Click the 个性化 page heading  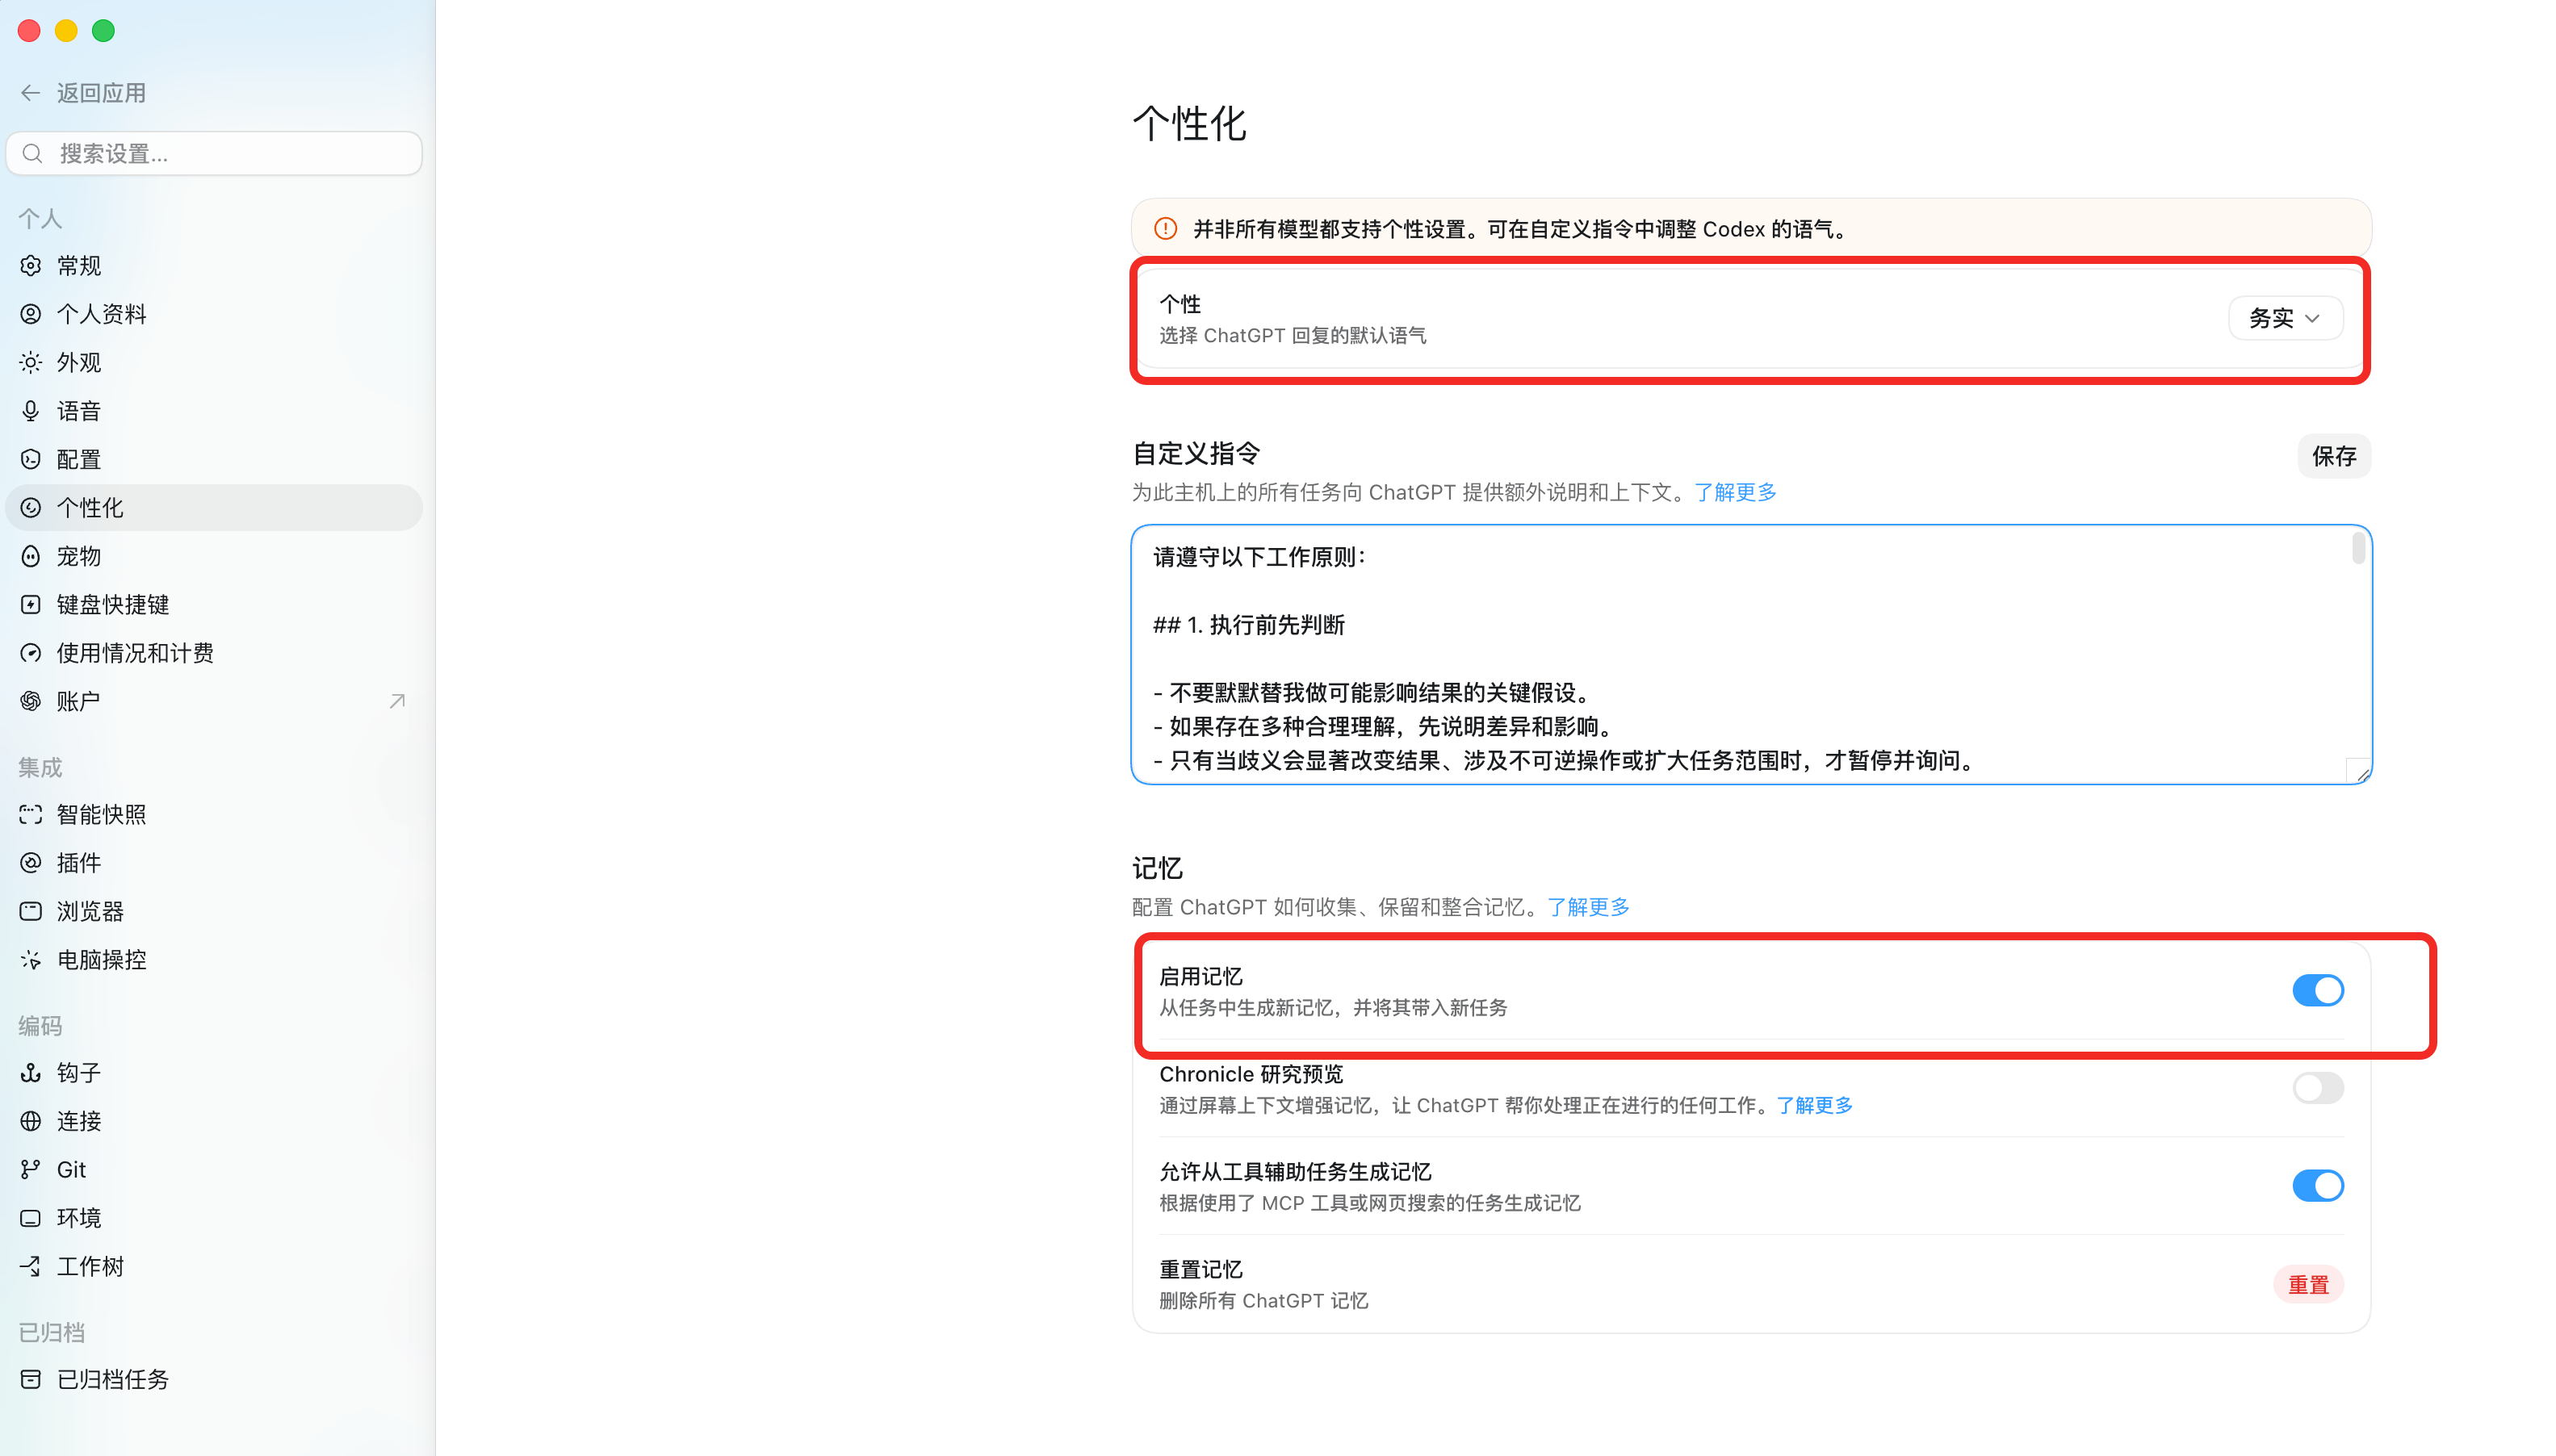(1189, 124)
